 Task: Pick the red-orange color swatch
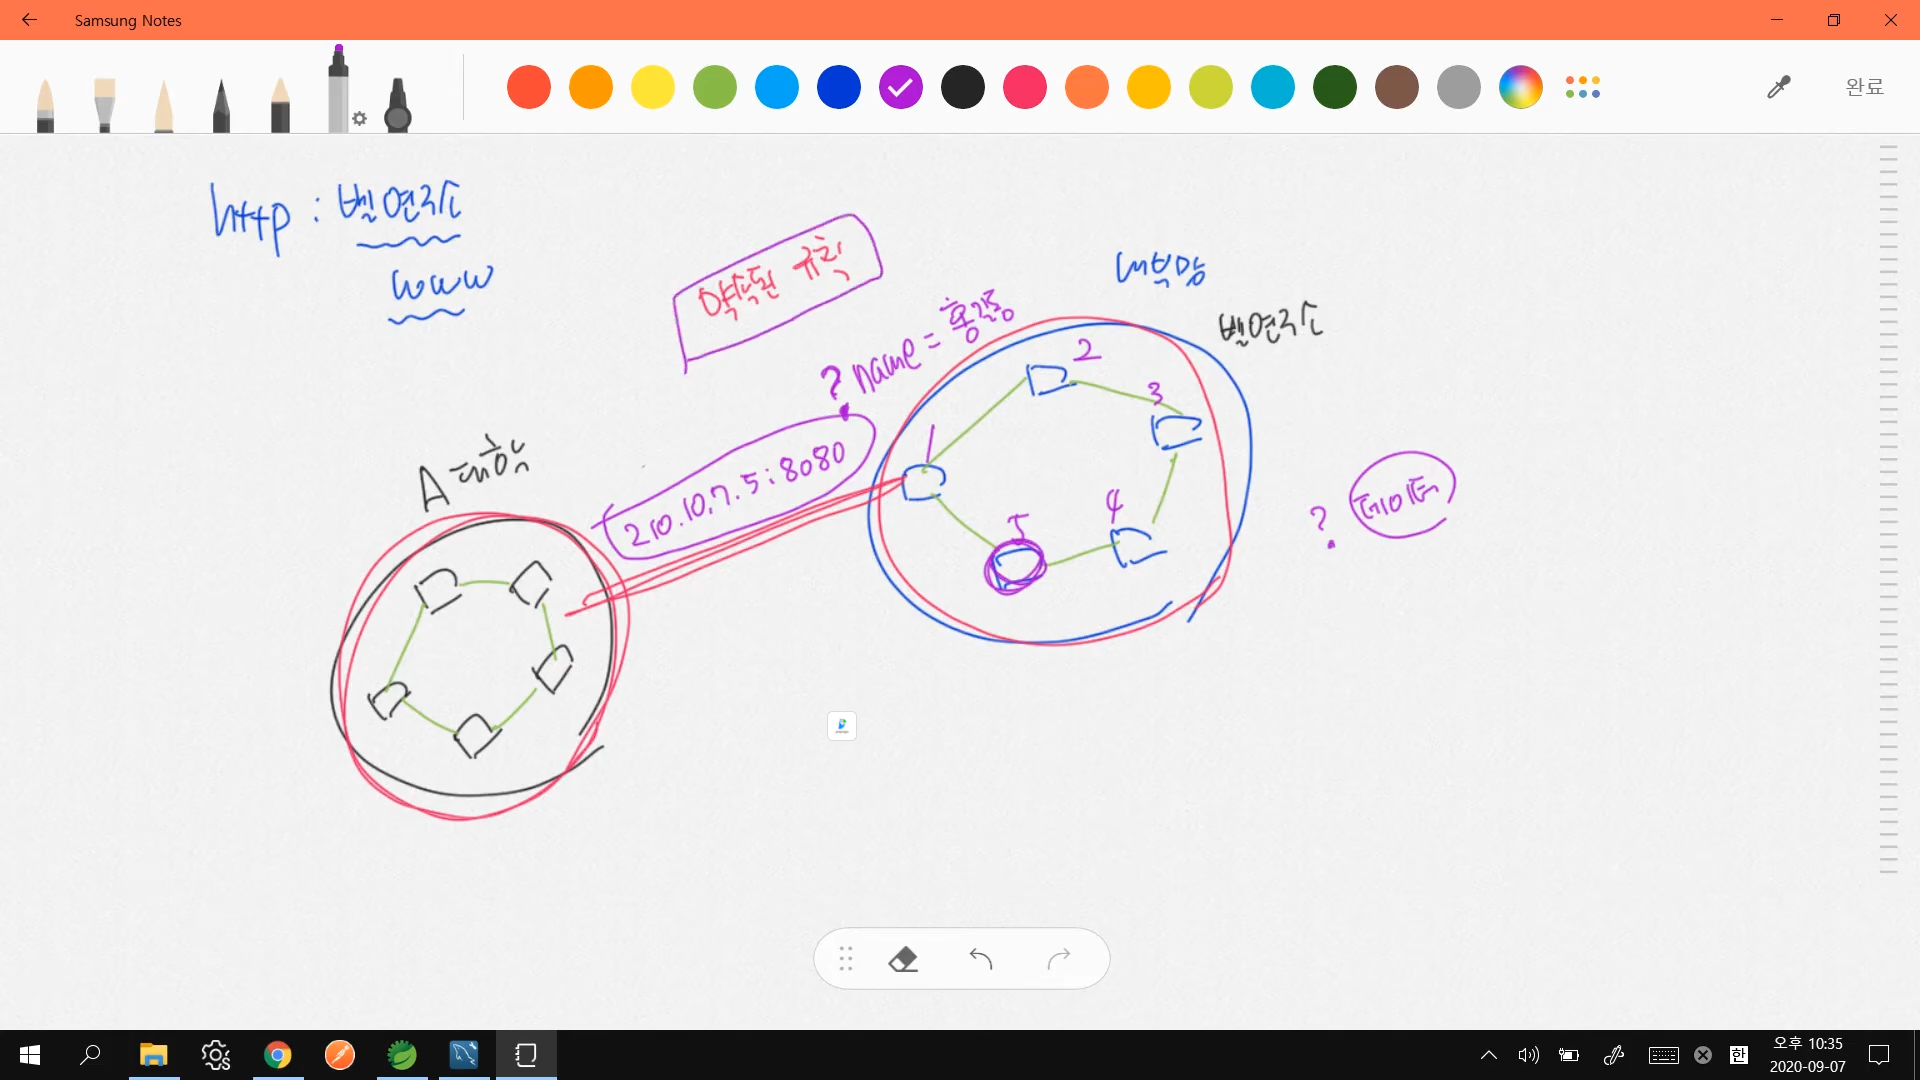point(529,87)
